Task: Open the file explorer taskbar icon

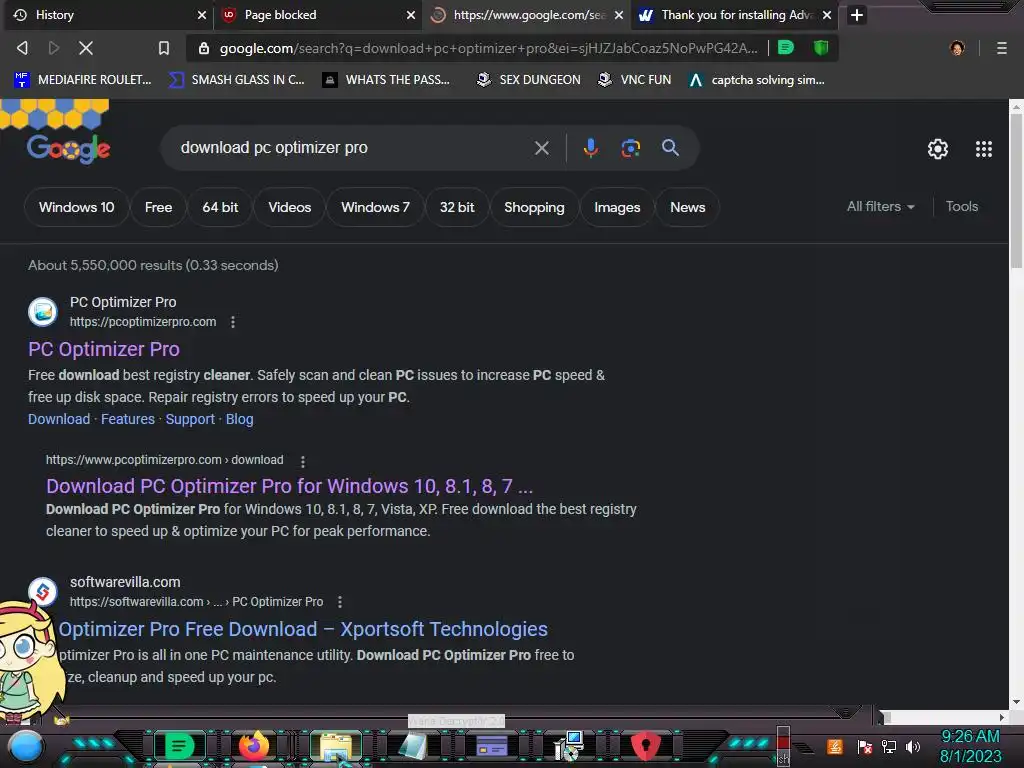Action: click(x=336, y=746)
